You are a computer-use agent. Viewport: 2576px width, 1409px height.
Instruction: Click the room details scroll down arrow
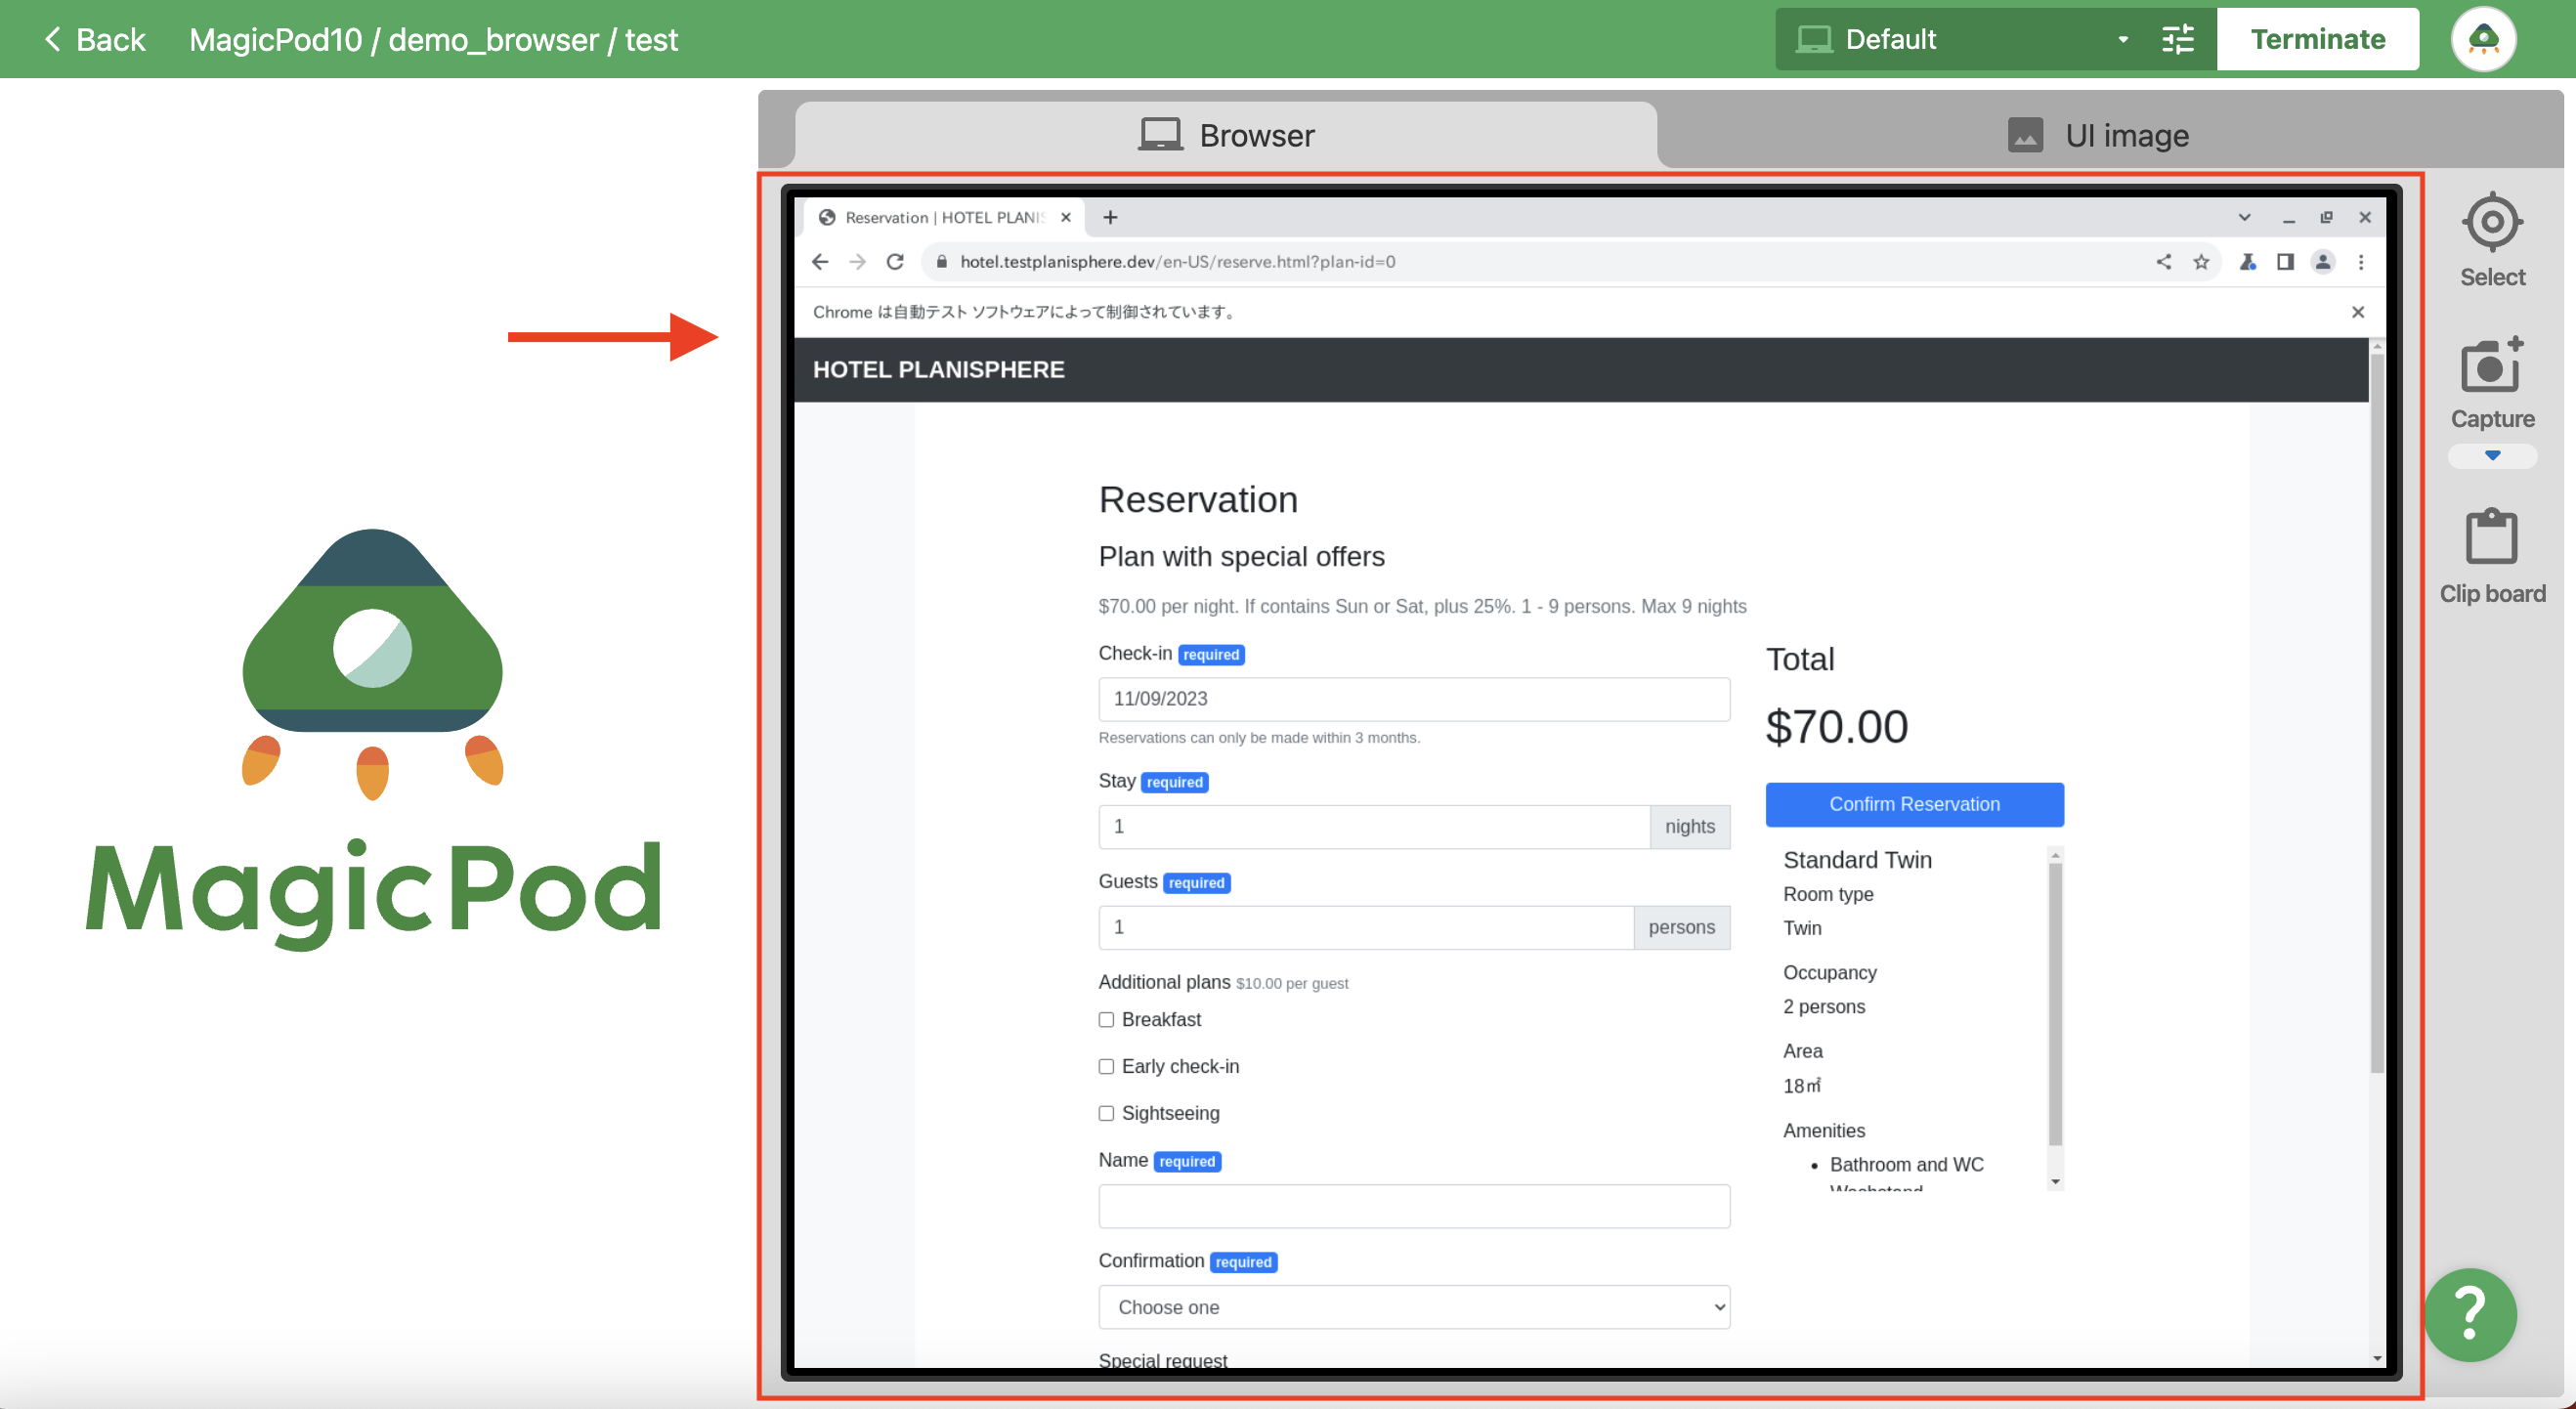click(x=2055, y=1181)
